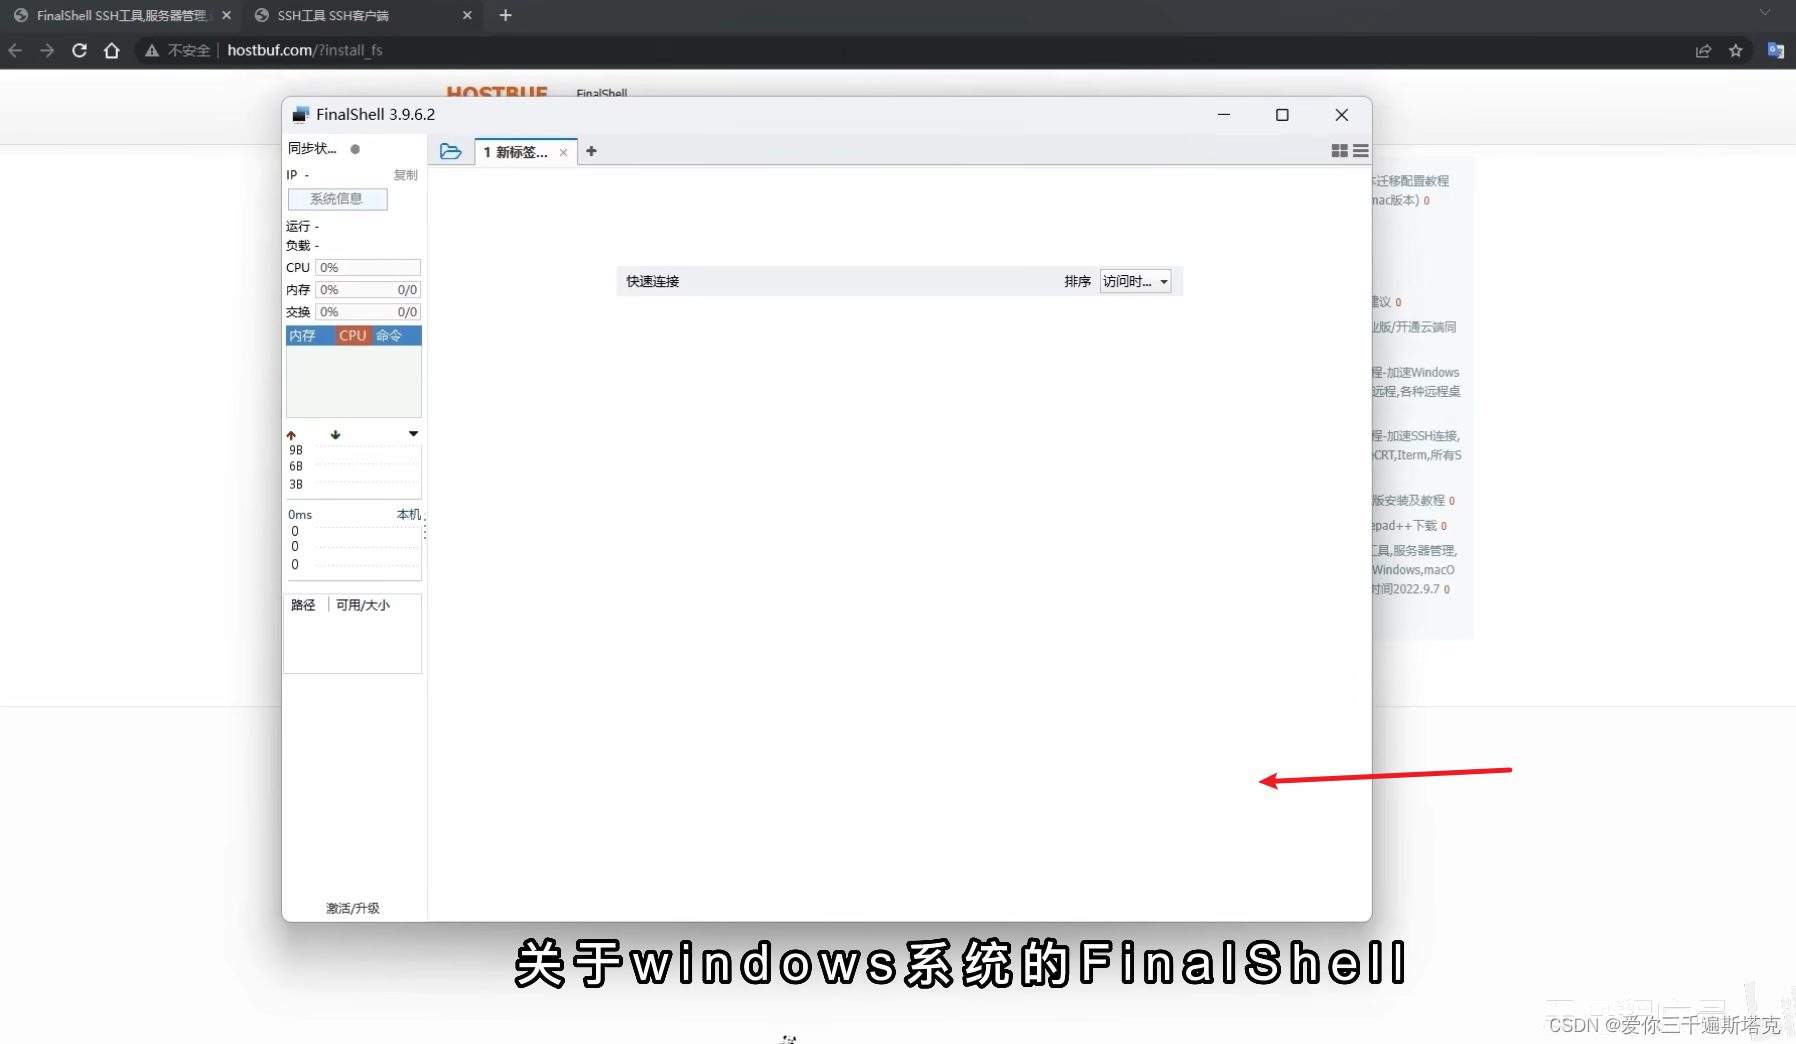
Task: Open the hamburger list icon in FinalShell
Action: 1360,151
